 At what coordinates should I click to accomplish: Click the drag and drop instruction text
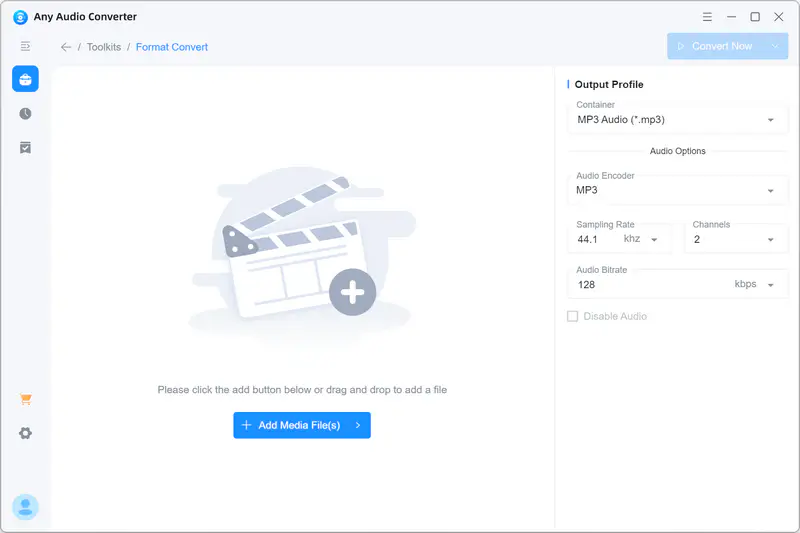click(x=302, y=390)
